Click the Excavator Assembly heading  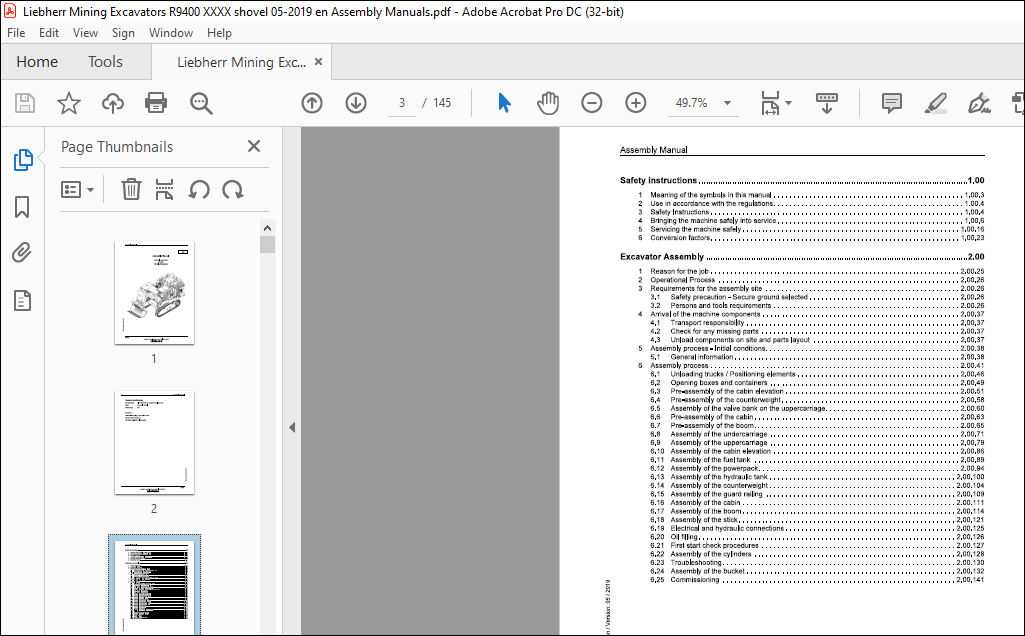(662, 257)
